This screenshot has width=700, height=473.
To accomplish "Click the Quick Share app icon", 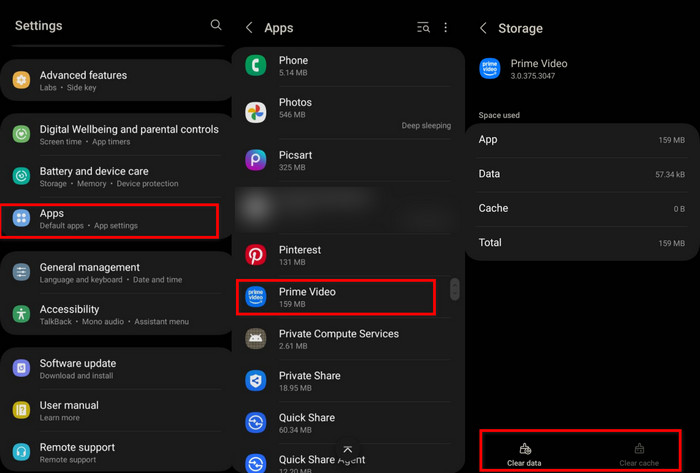I will [x=256, y=423].
